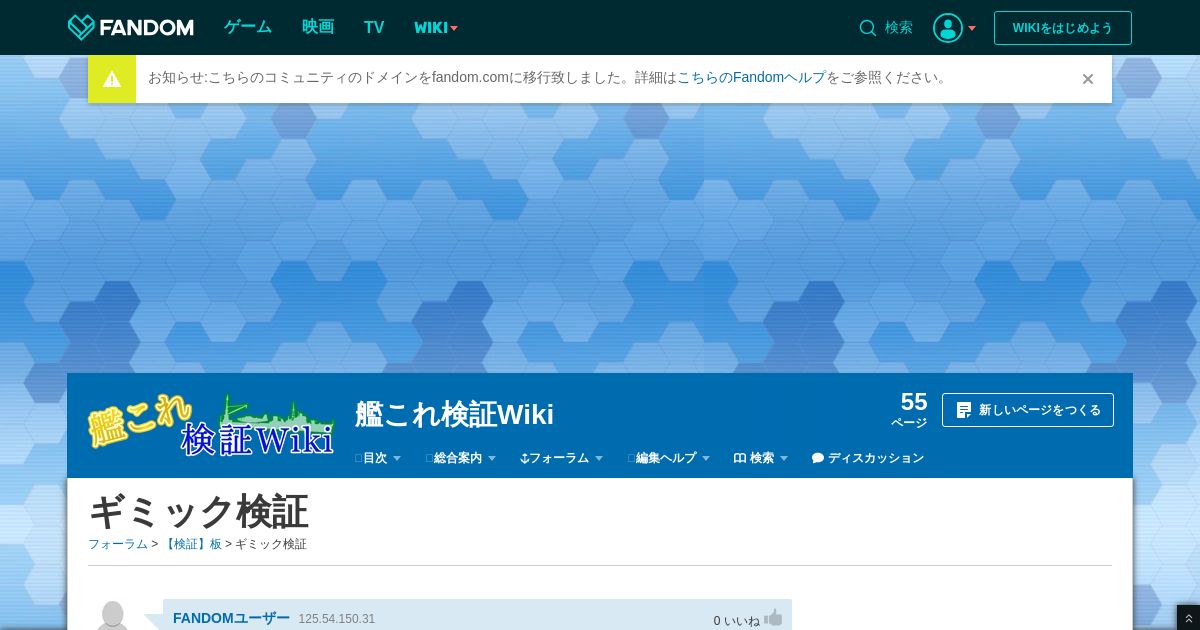This screenshot has height=630, width=1200.
Task: Open the 艦これ検証Wiki logo image
Action: click(211, 425)
